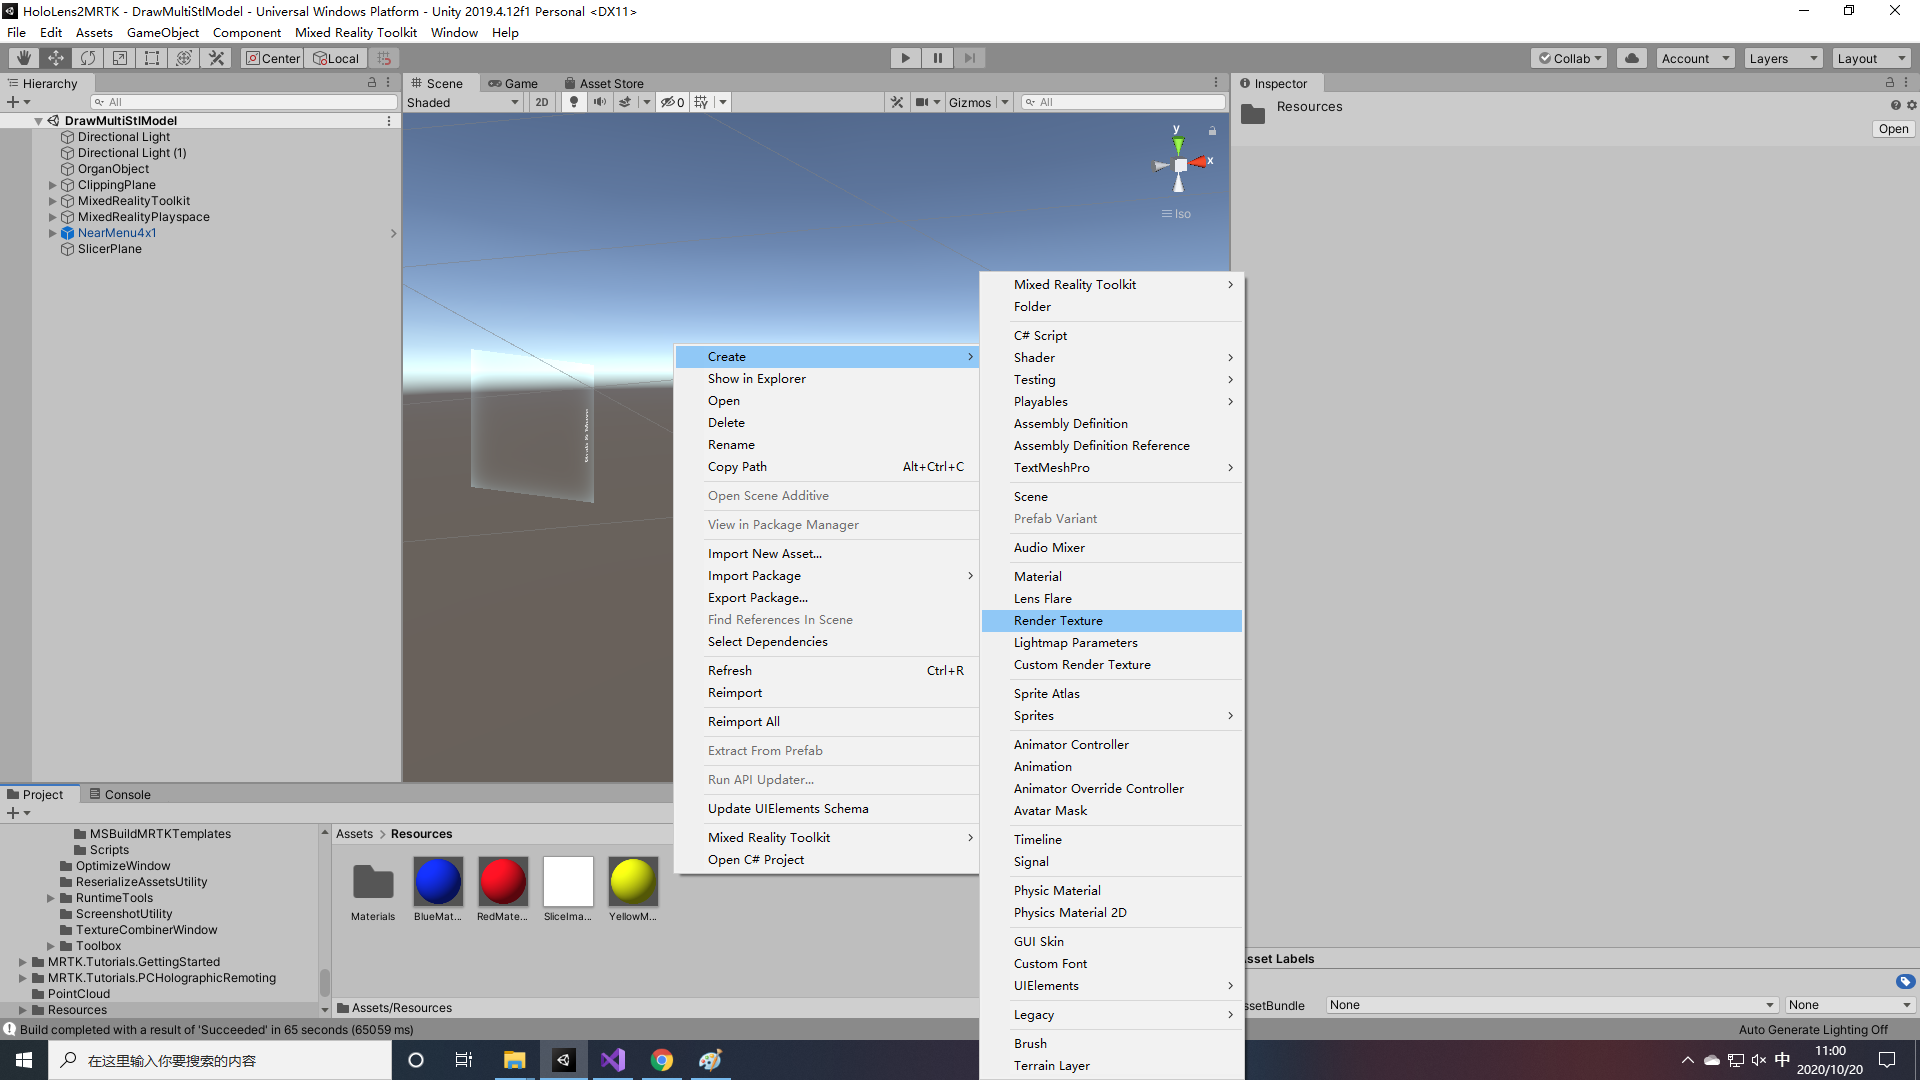Toggle 2D scene view mode

coord(542,102)
